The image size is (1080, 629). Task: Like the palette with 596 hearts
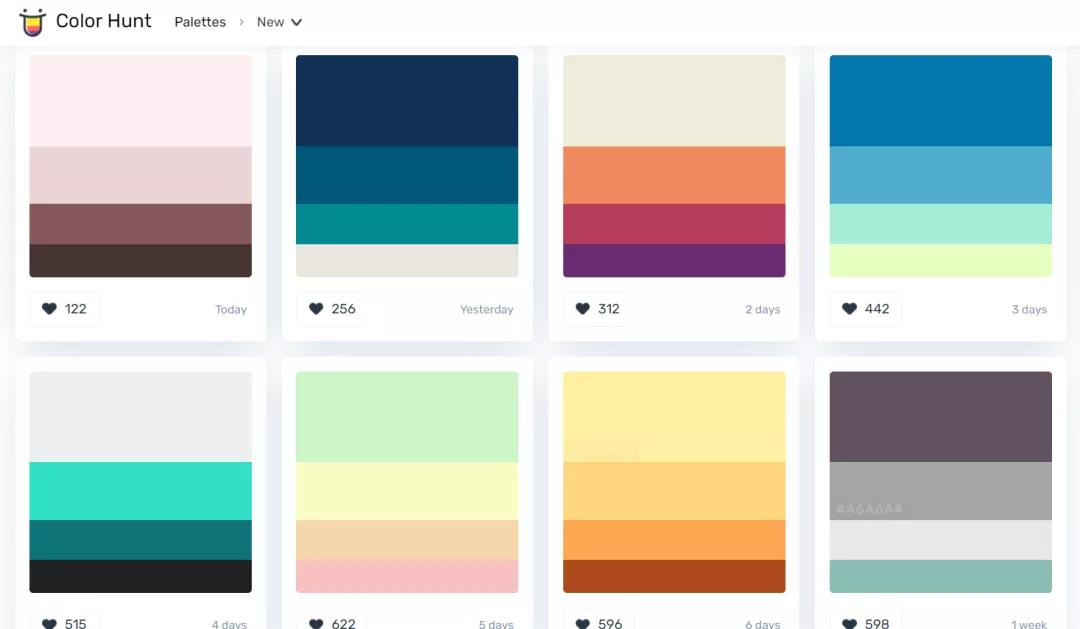pos(599,622)
